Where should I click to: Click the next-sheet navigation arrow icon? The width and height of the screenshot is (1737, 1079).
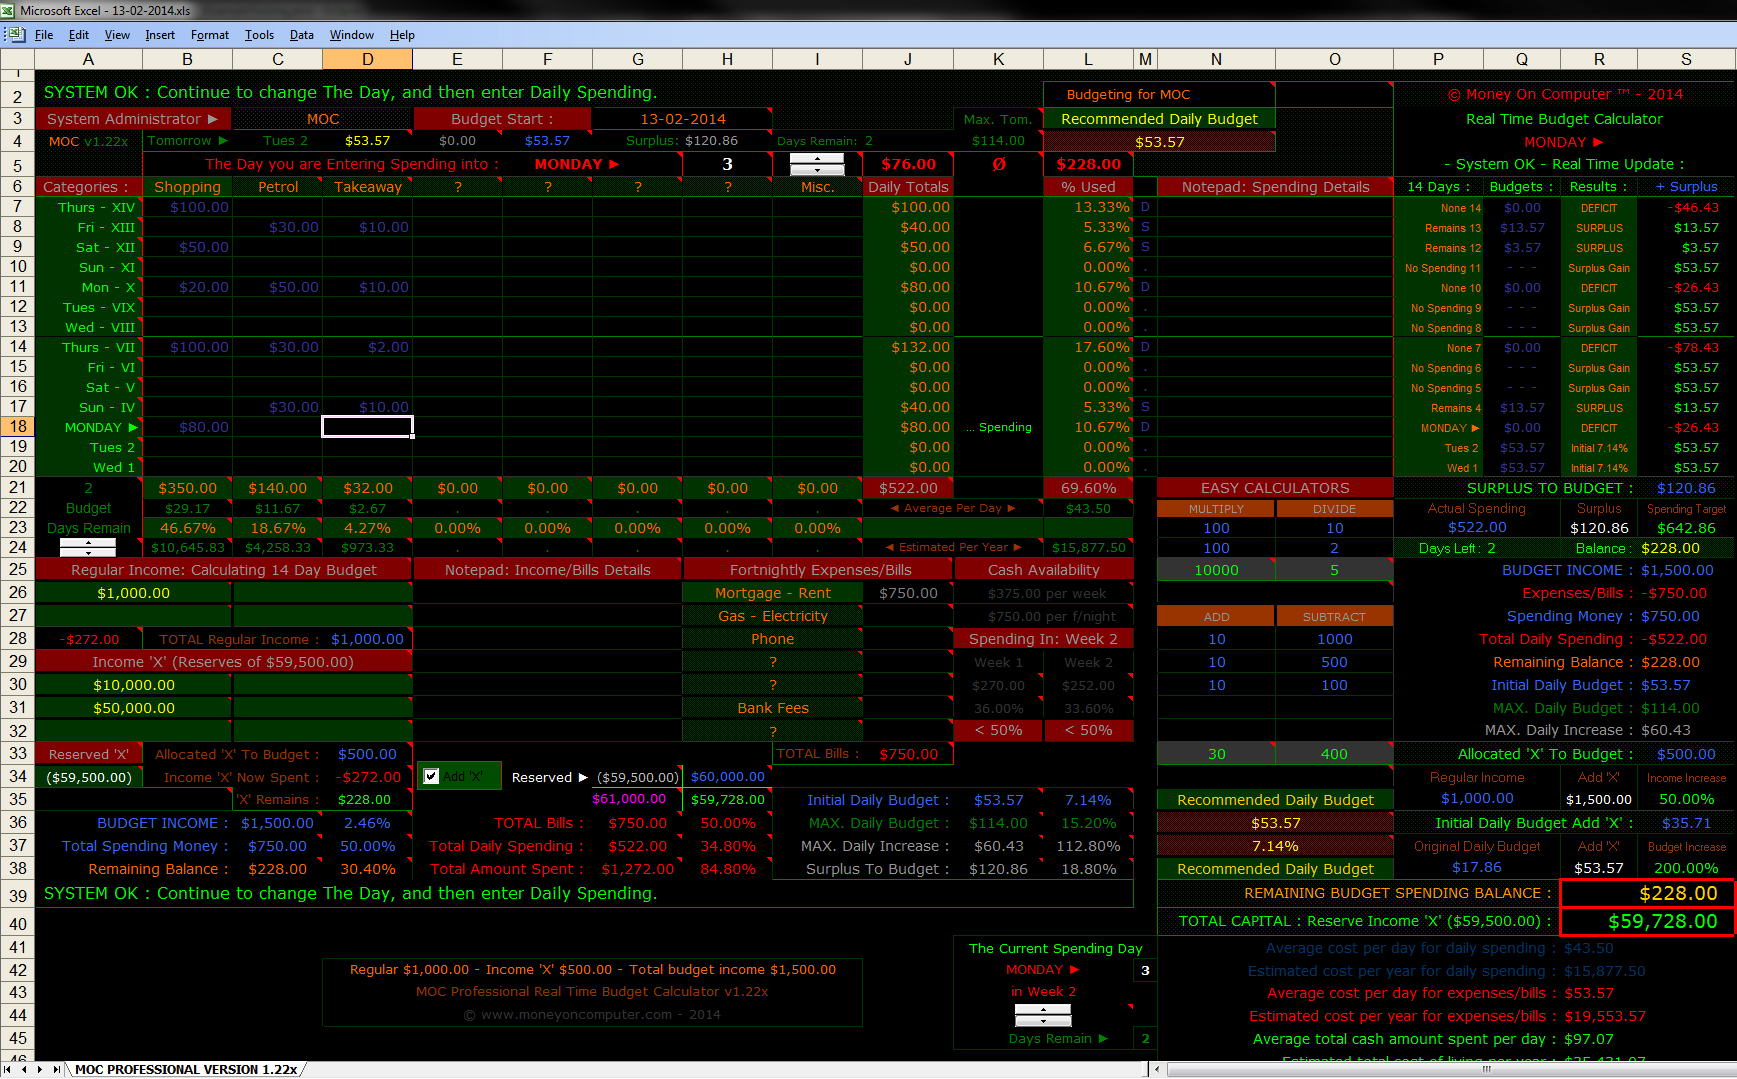point(40,1069)
